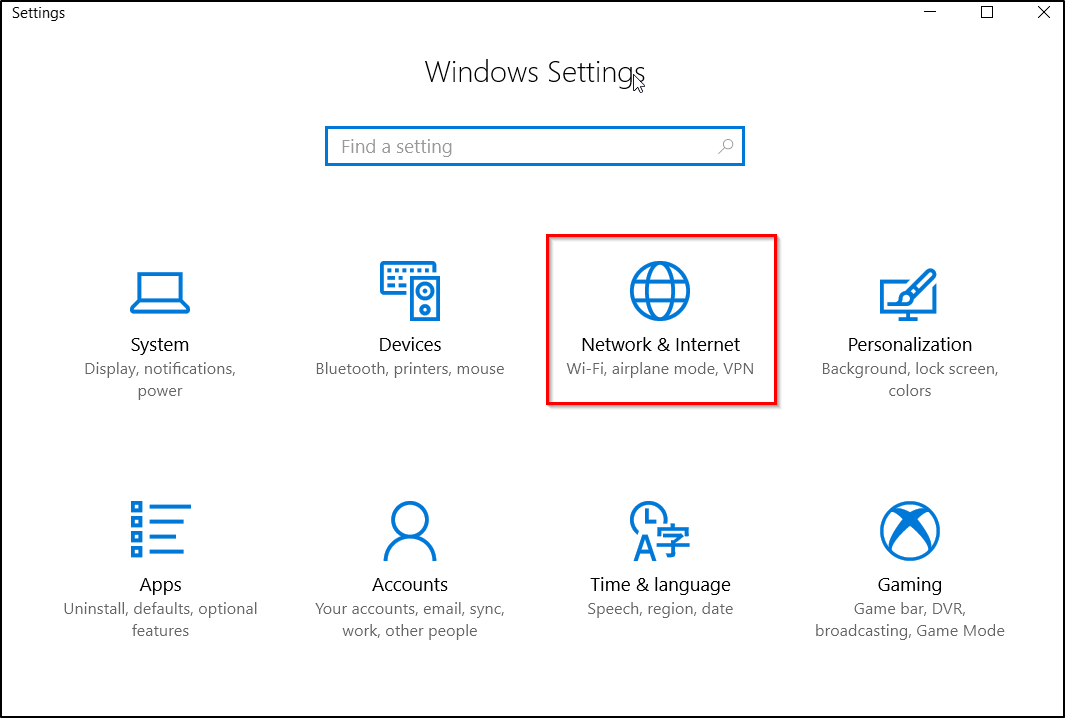Screen dimensions: 1065x718
Task: Open the Accounts person icon
Action: [x=410, y=531]
